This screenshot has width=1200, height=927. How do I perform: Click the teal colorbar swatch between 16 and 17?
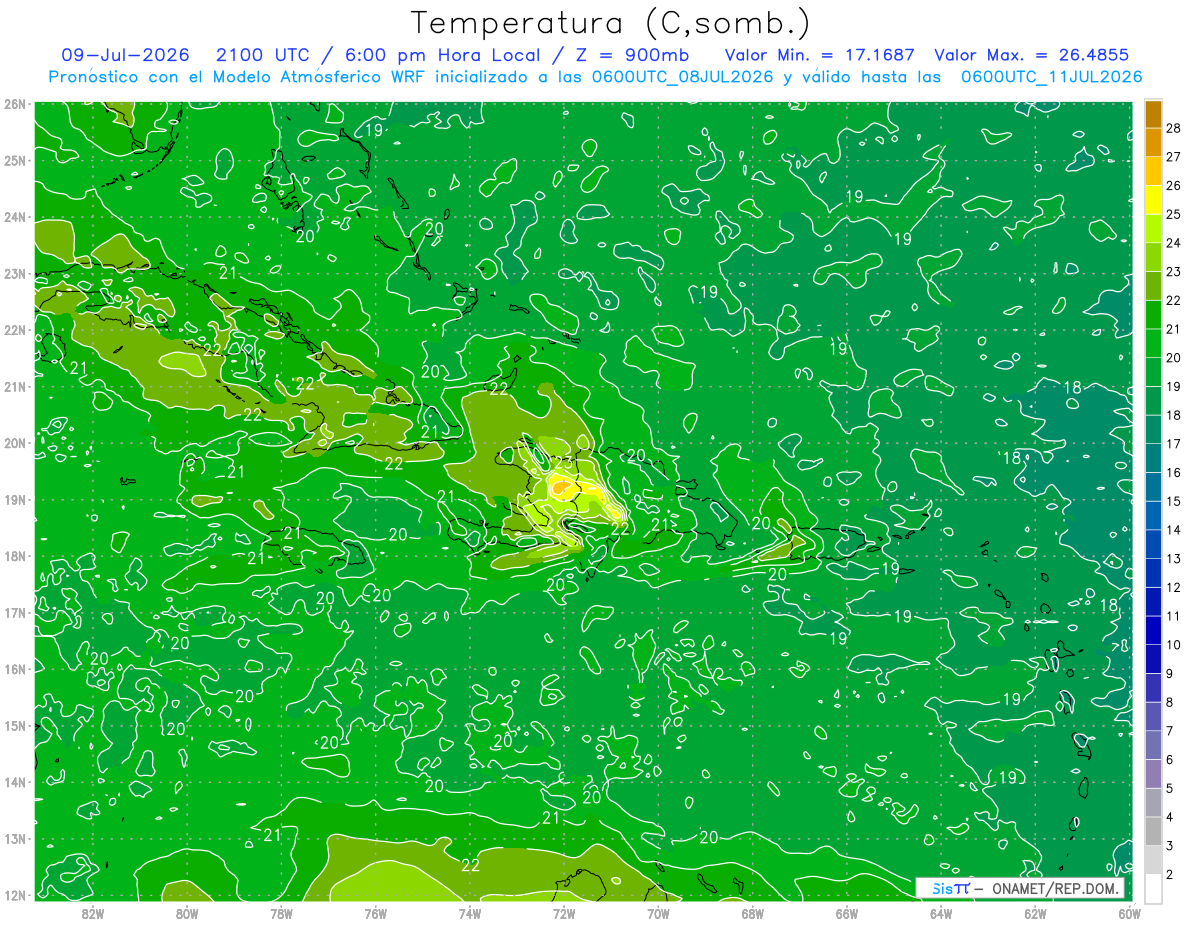1153,458
